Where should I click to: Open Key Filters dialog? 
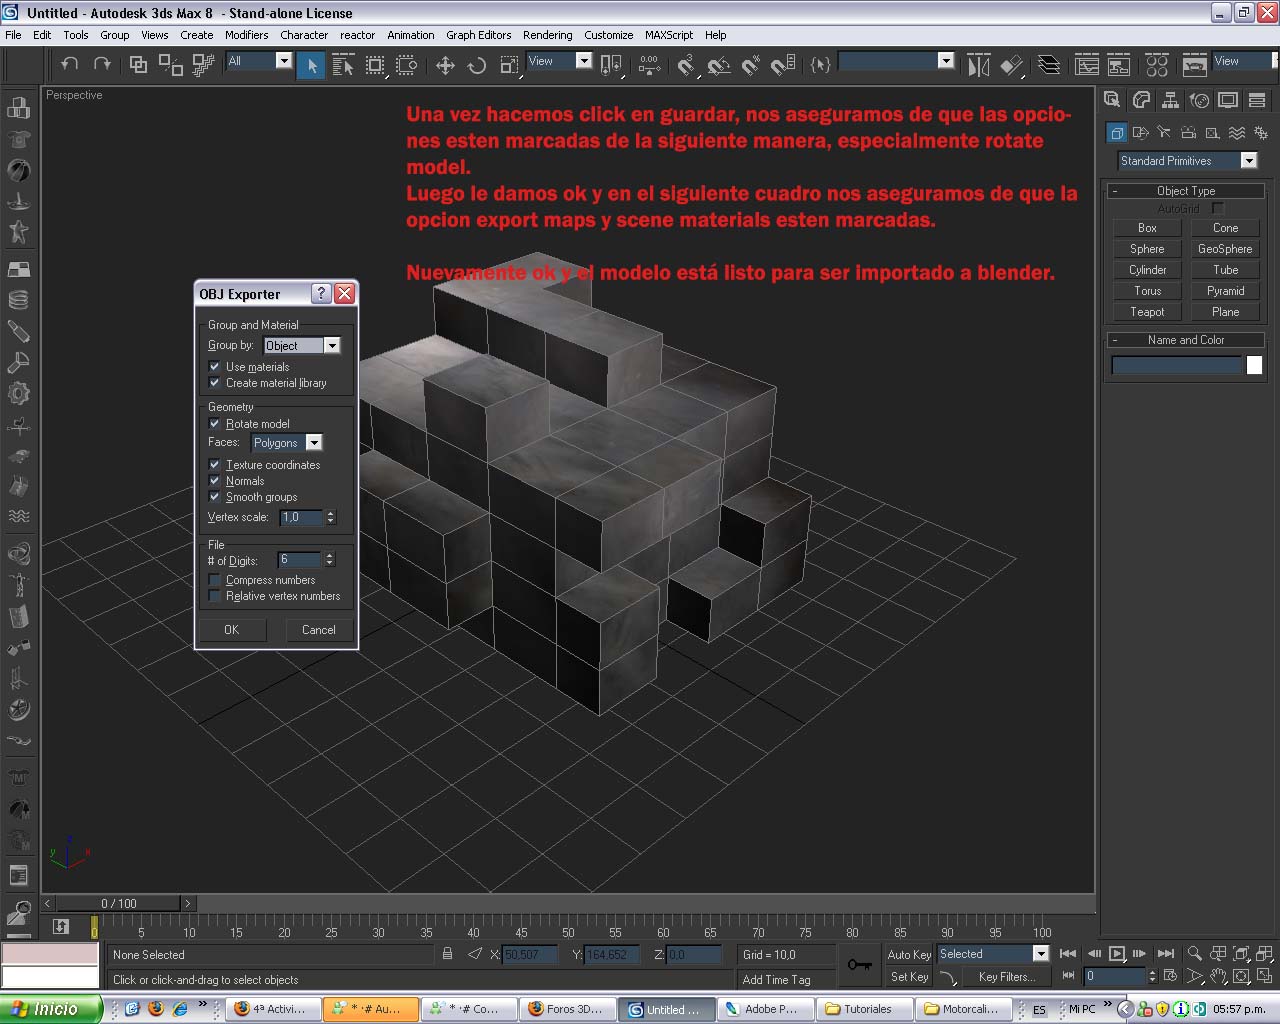click(1006, 977)
